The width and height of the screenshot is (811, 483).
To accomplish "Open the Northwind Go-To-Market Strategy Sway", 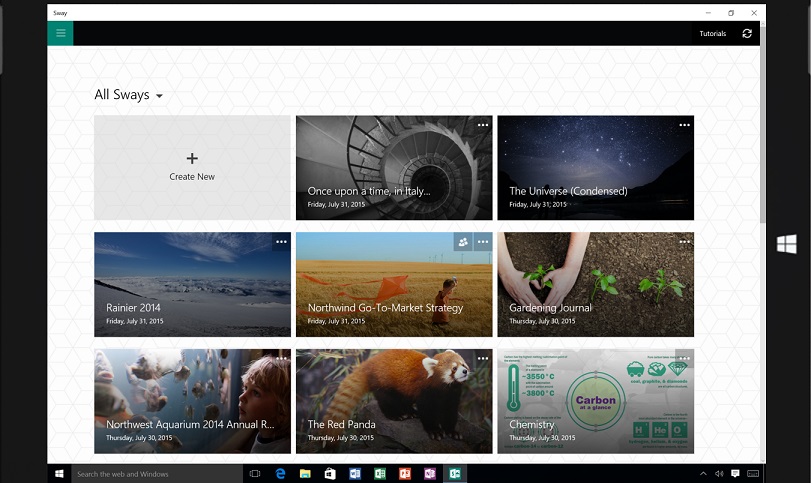I will (394, 284).
